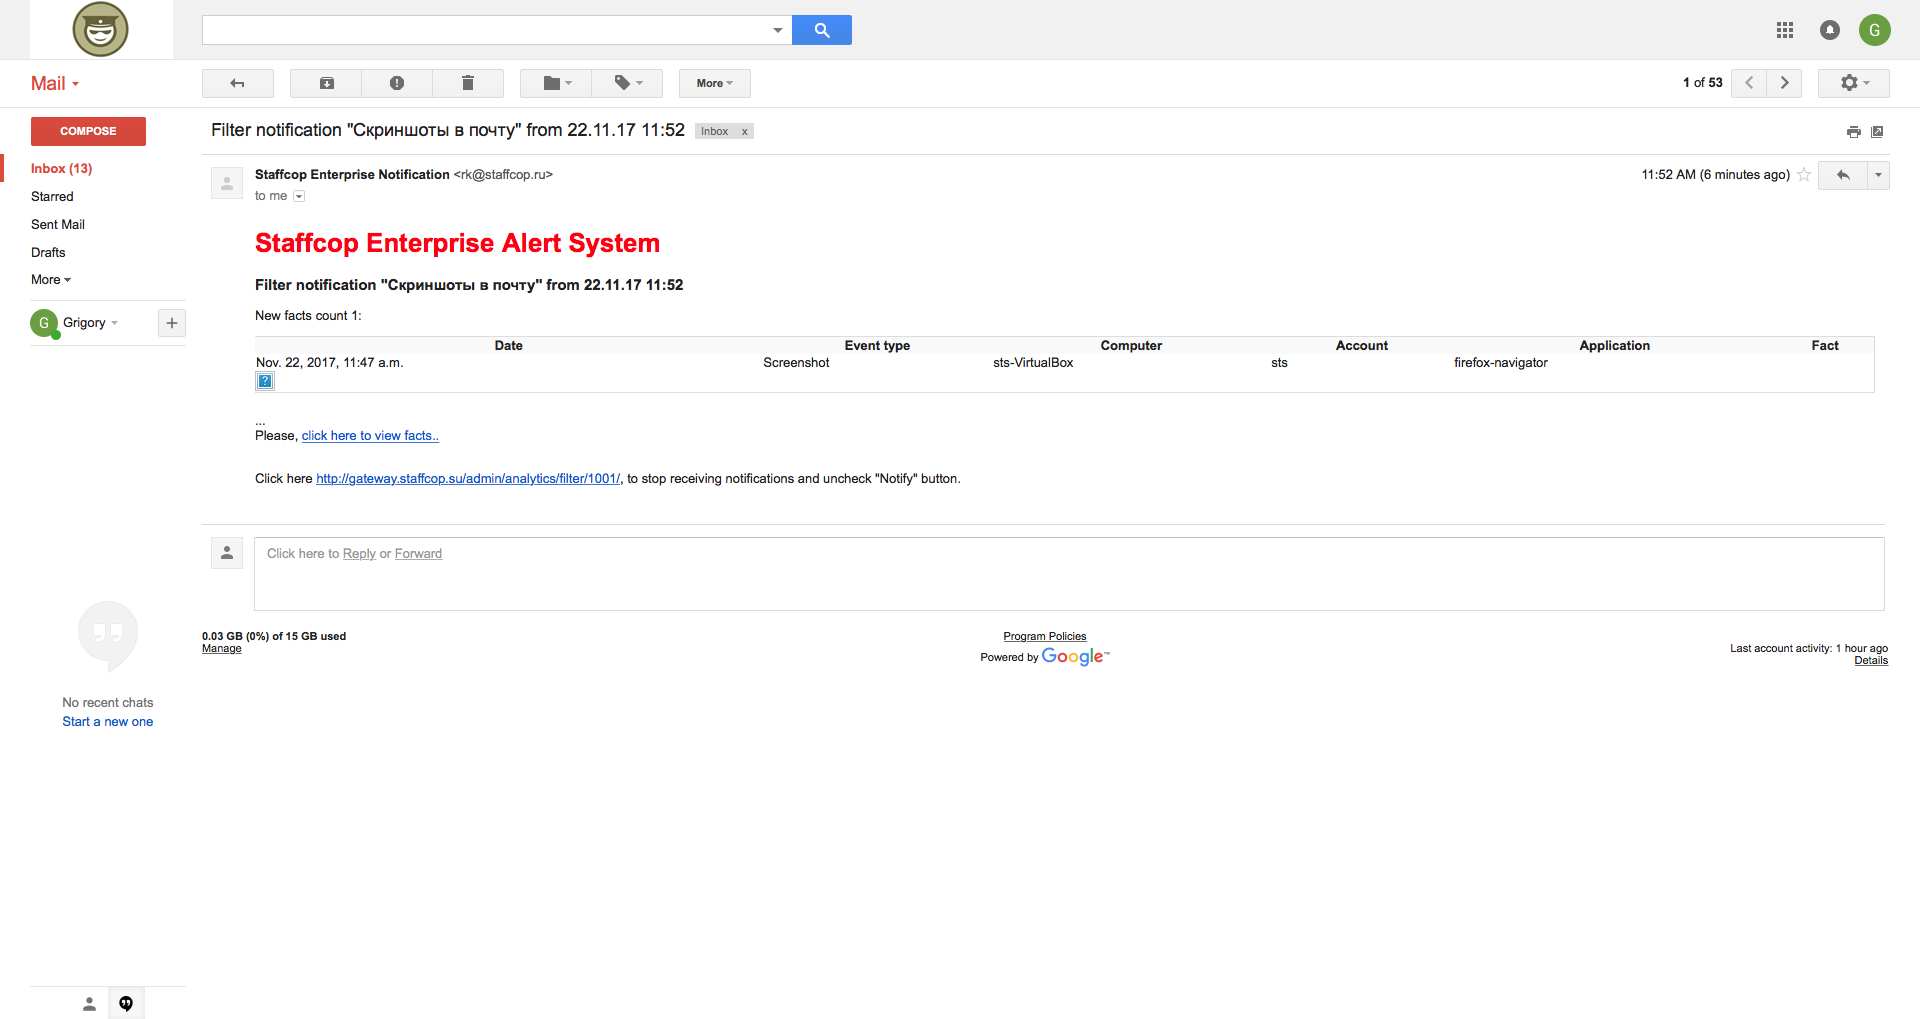Click the sender's profile picture
The image size is (1920, 1019).
[x=227, y=183]
